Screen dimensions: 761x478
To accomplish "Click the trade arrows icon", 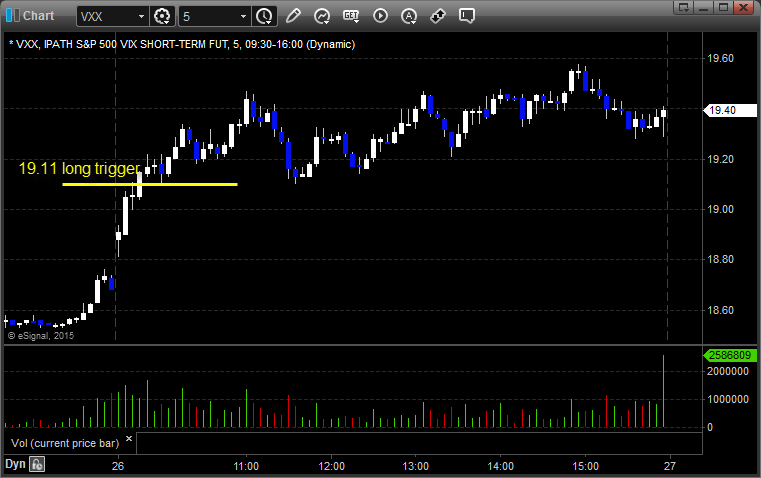I will (x=438, y=16).
